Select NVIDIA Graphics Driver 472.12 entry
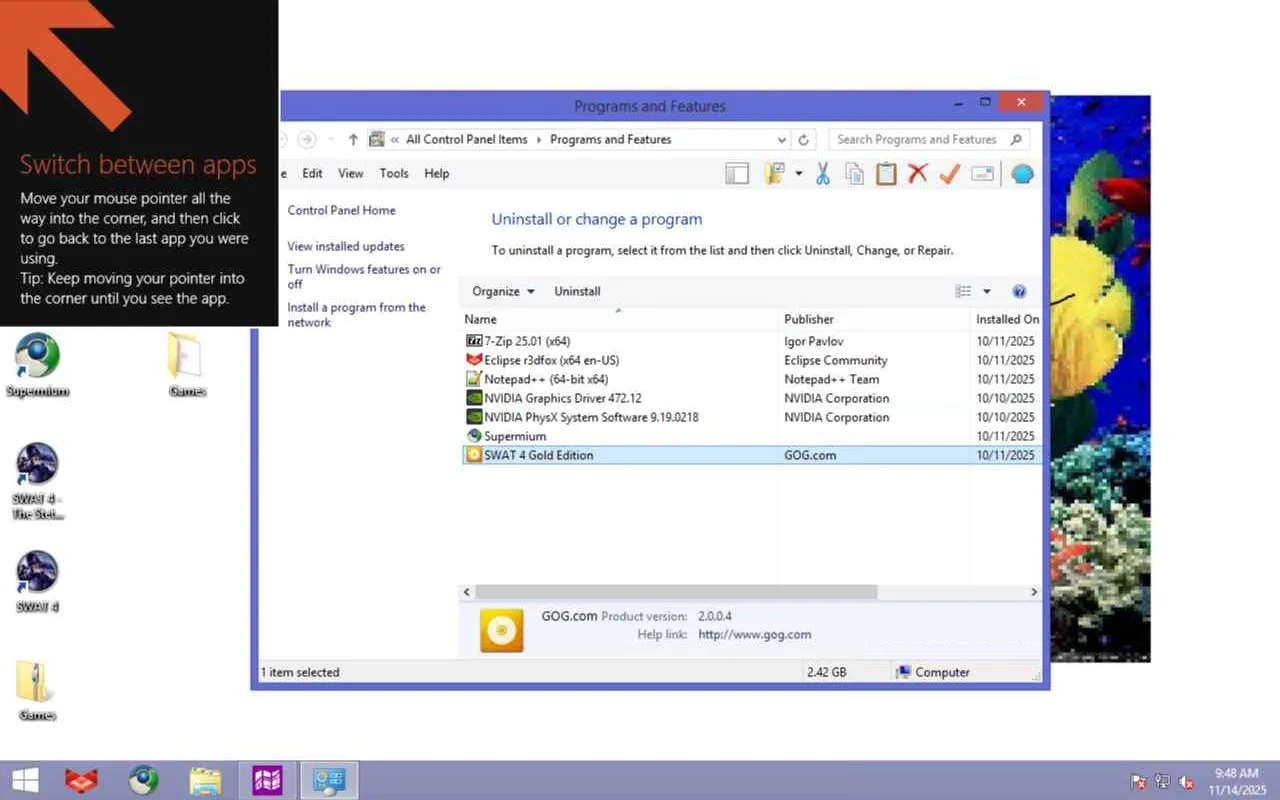The height and width of the screenshot is (800, 1280). click(x=751, y=399)
